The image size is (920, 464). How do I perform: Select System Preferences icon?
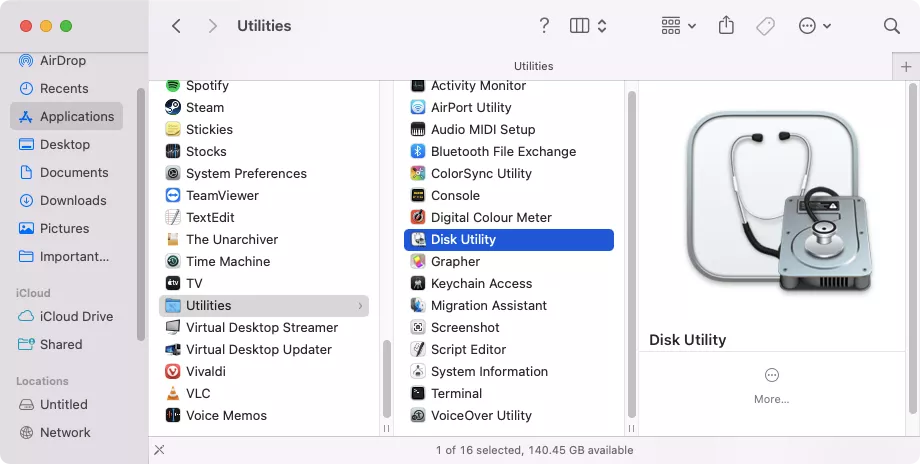pyautogui.click(x=172, y=173)
